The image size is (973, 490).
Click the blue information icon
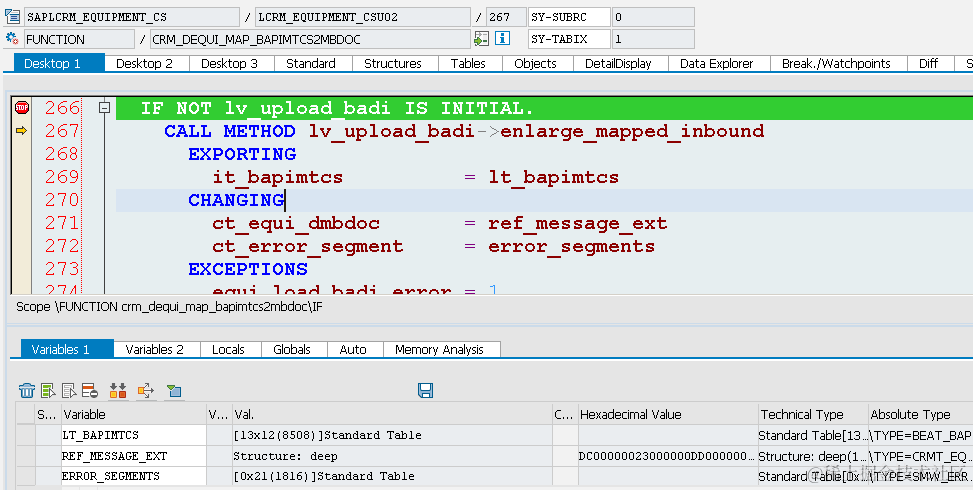tap(503, 38)
